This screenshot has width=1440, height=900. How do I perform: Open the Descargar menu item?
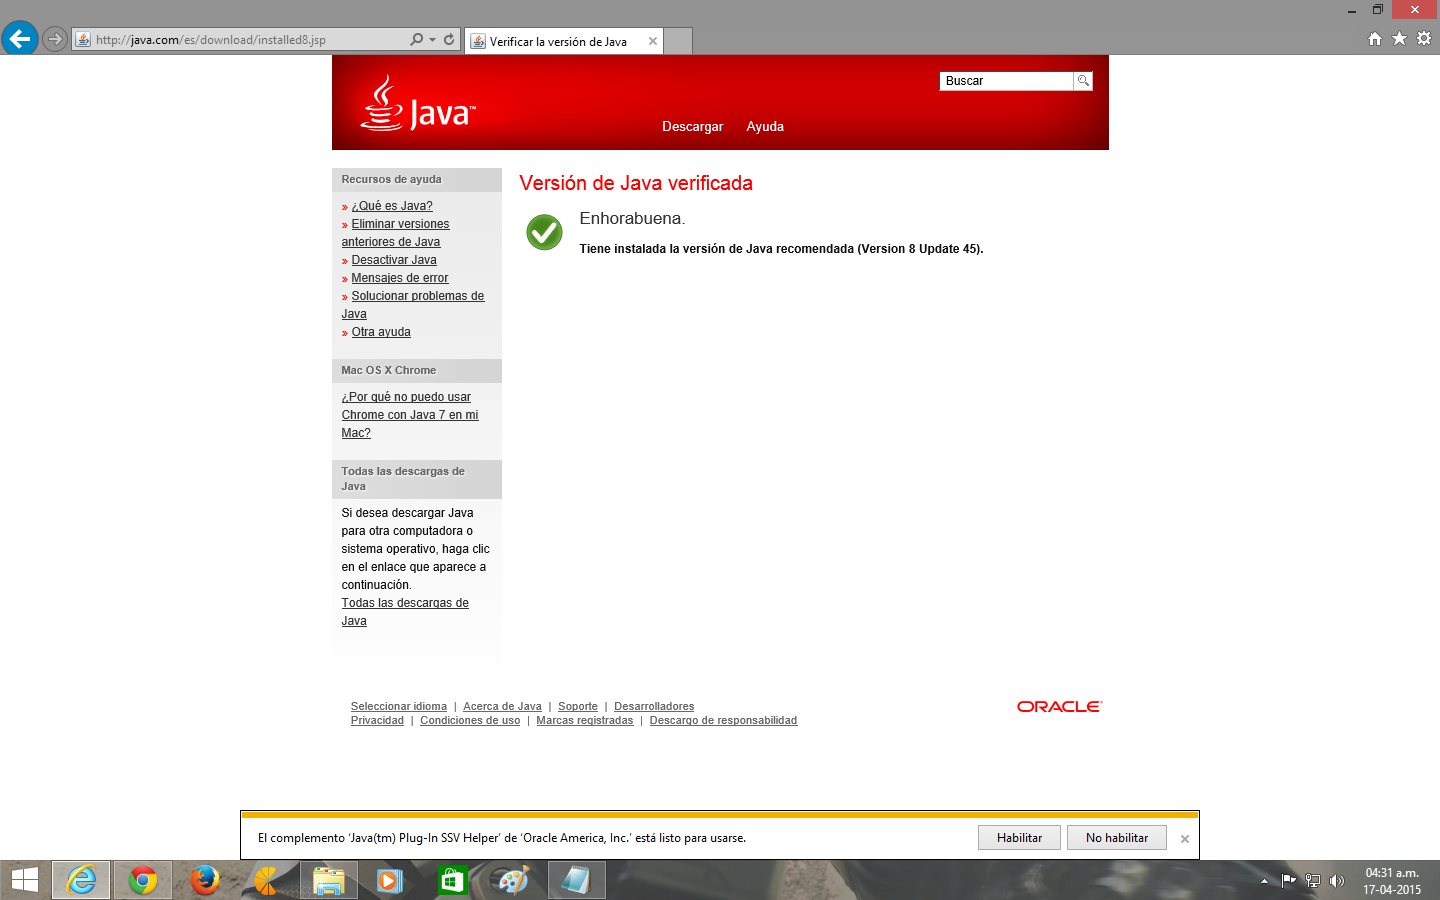[x=692, y=126]
